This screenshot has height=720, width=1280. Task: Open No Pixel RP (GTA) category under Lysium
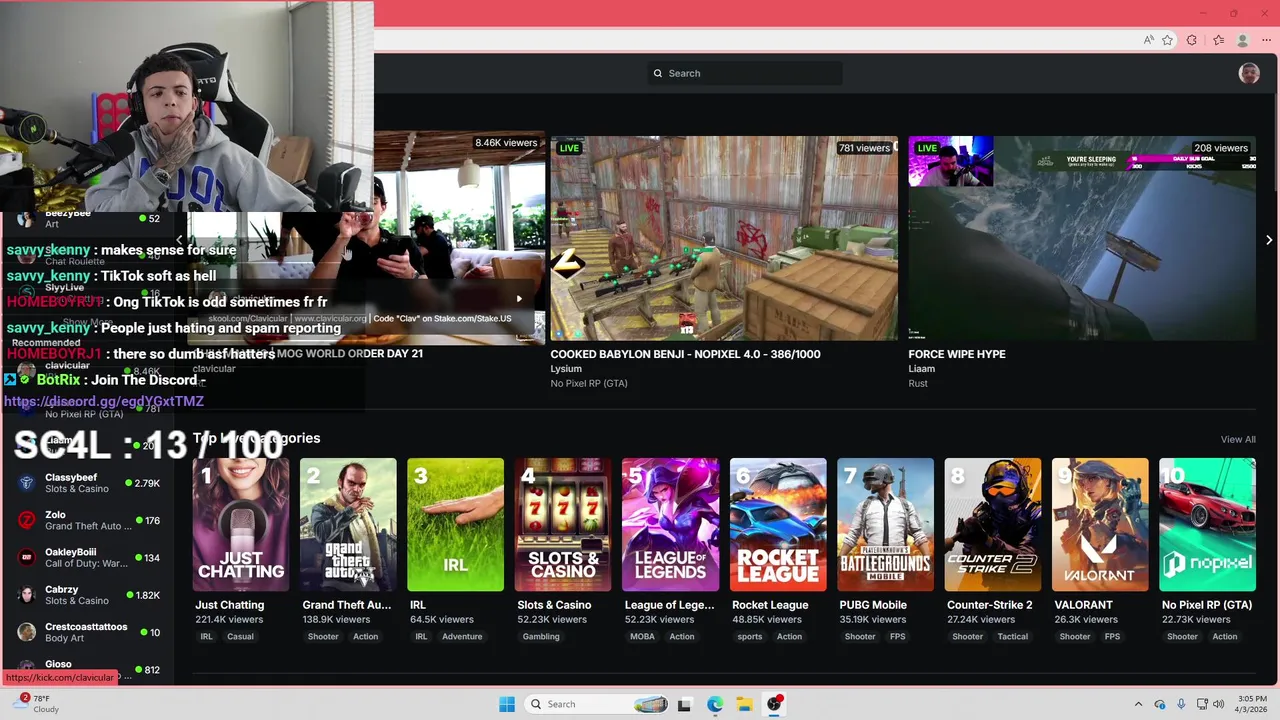point(589,383)
